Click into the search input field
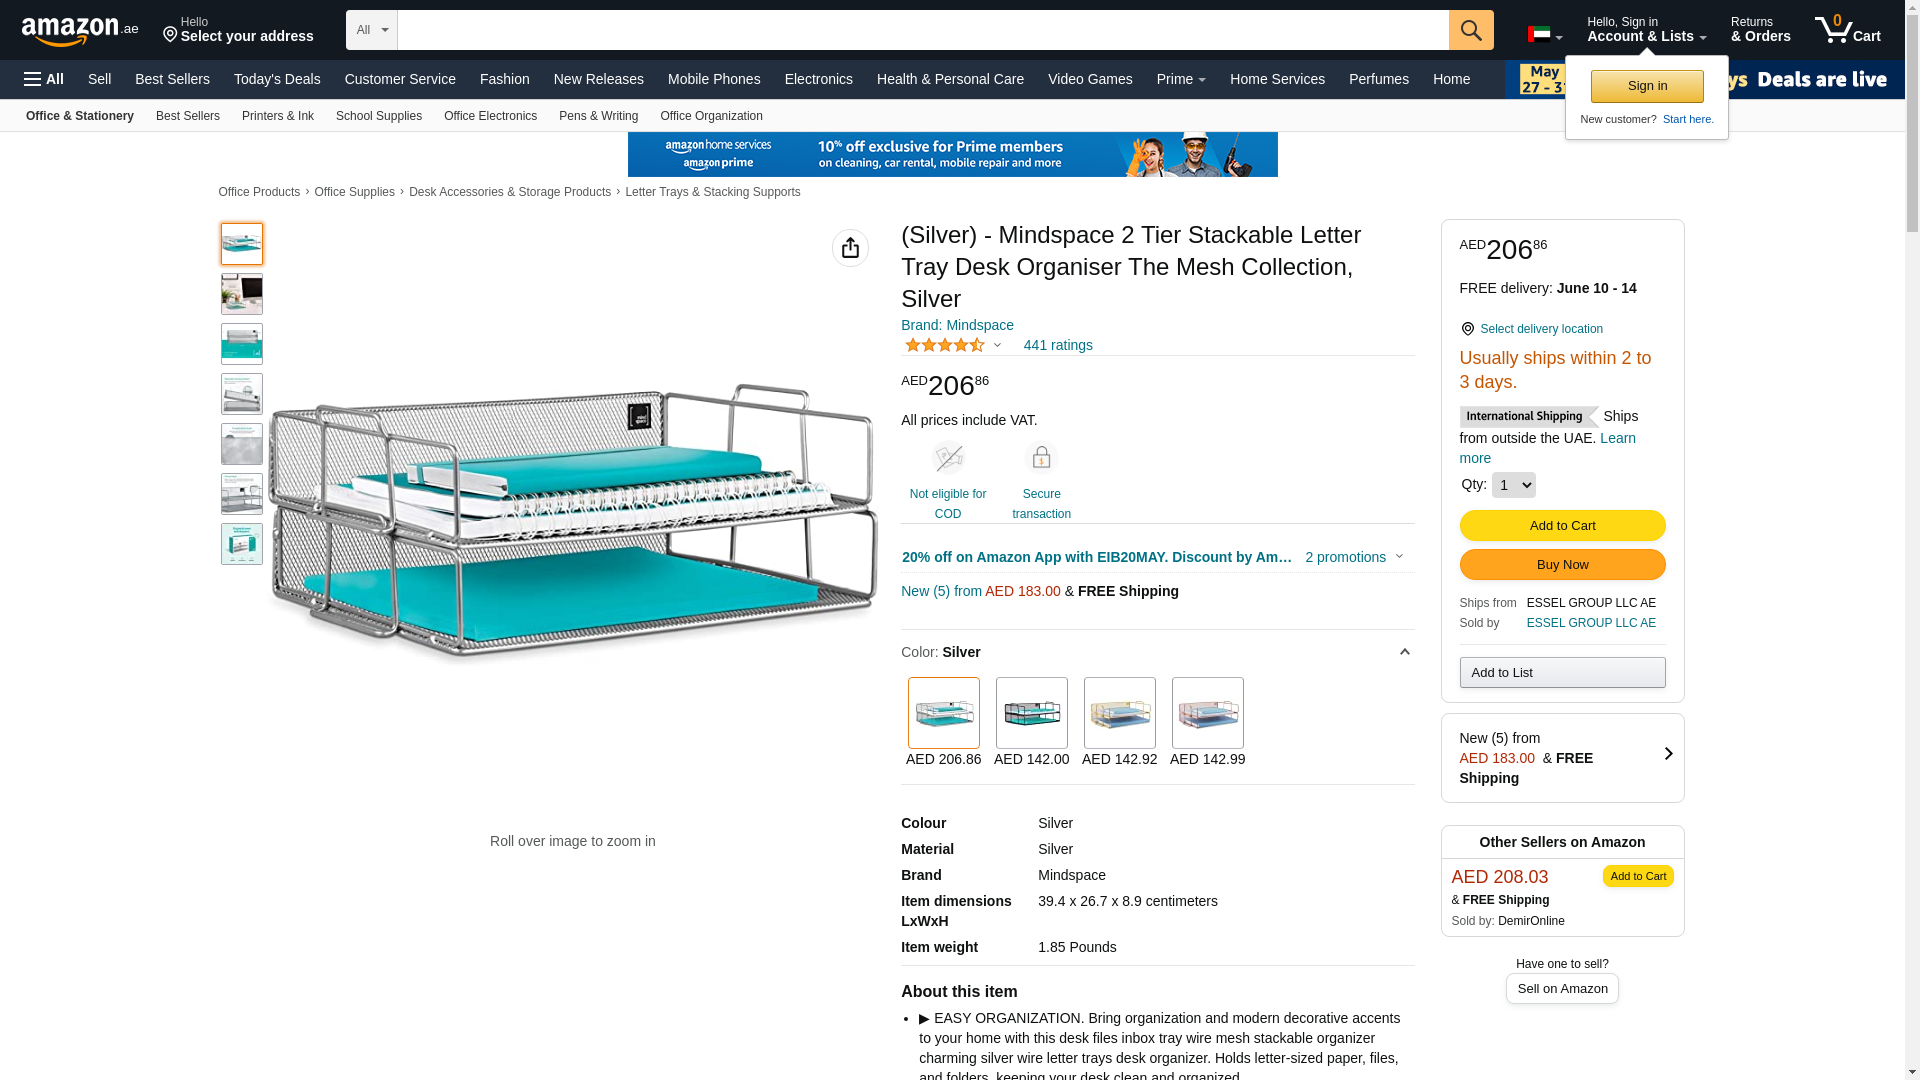The image size is (1920, 1080). [922, 30]
